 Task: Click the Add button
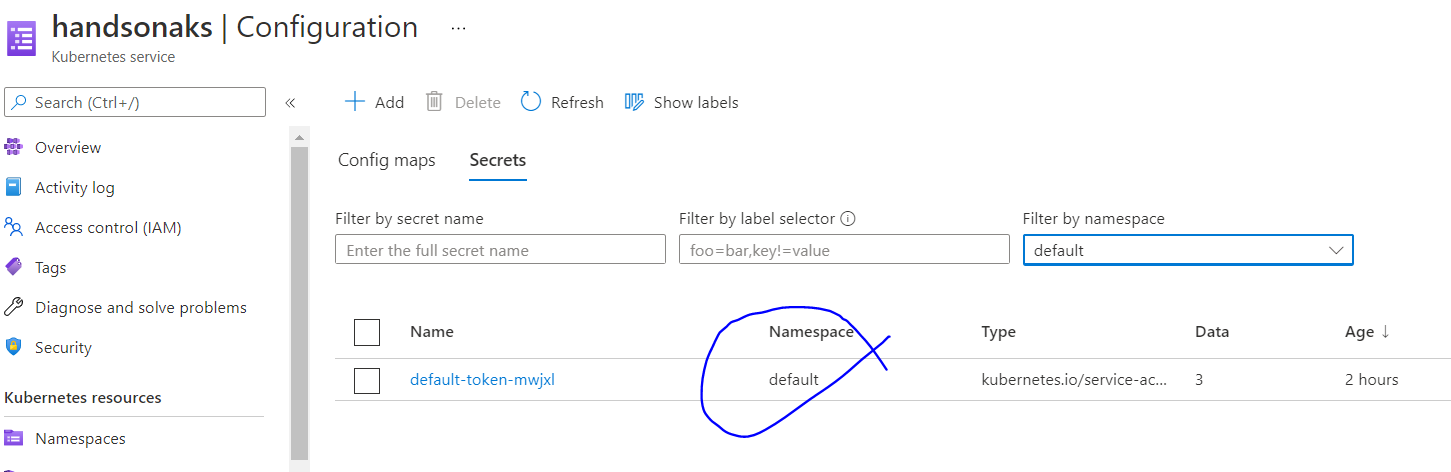[374, 102]
